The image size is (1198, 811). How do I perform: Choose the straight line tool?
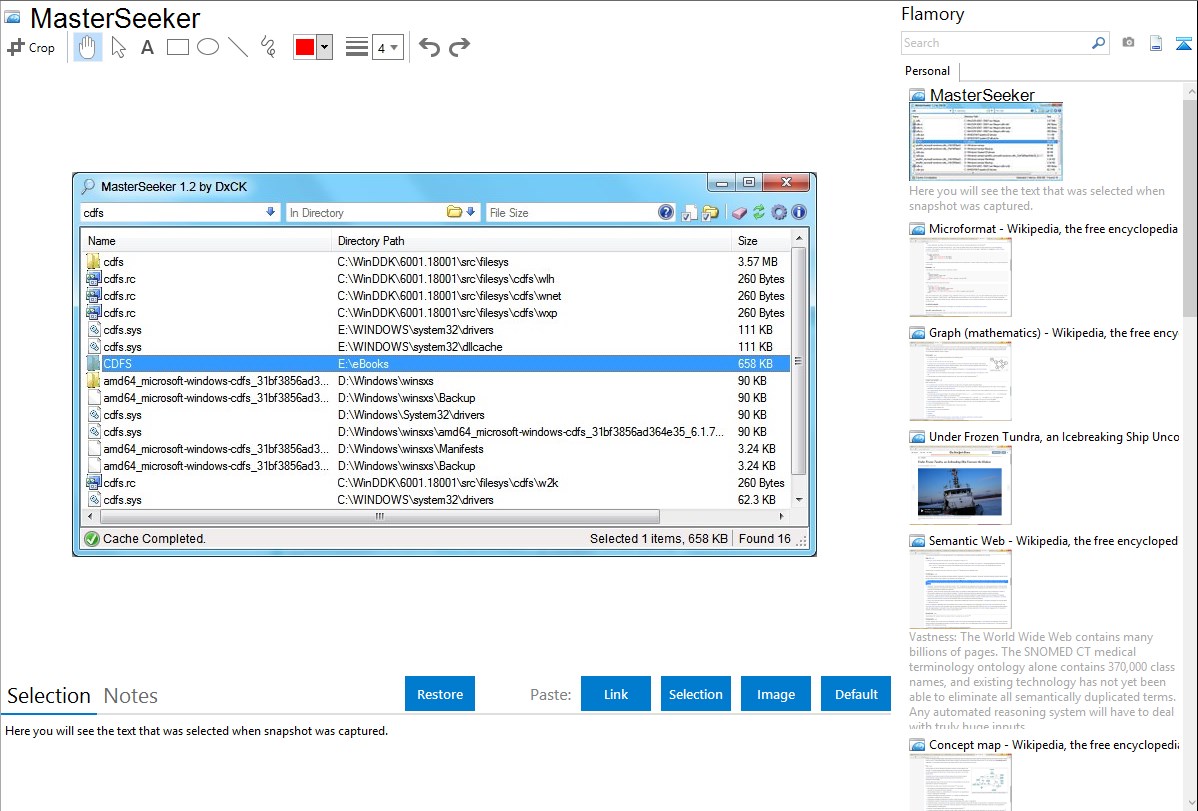pyautogui.click(x=238, y=47)
